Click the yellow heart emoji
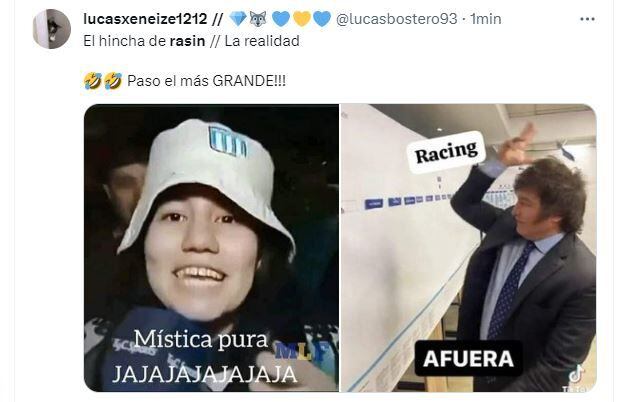The width and height of the screenshot is (629, 402). tap(302, 19)
